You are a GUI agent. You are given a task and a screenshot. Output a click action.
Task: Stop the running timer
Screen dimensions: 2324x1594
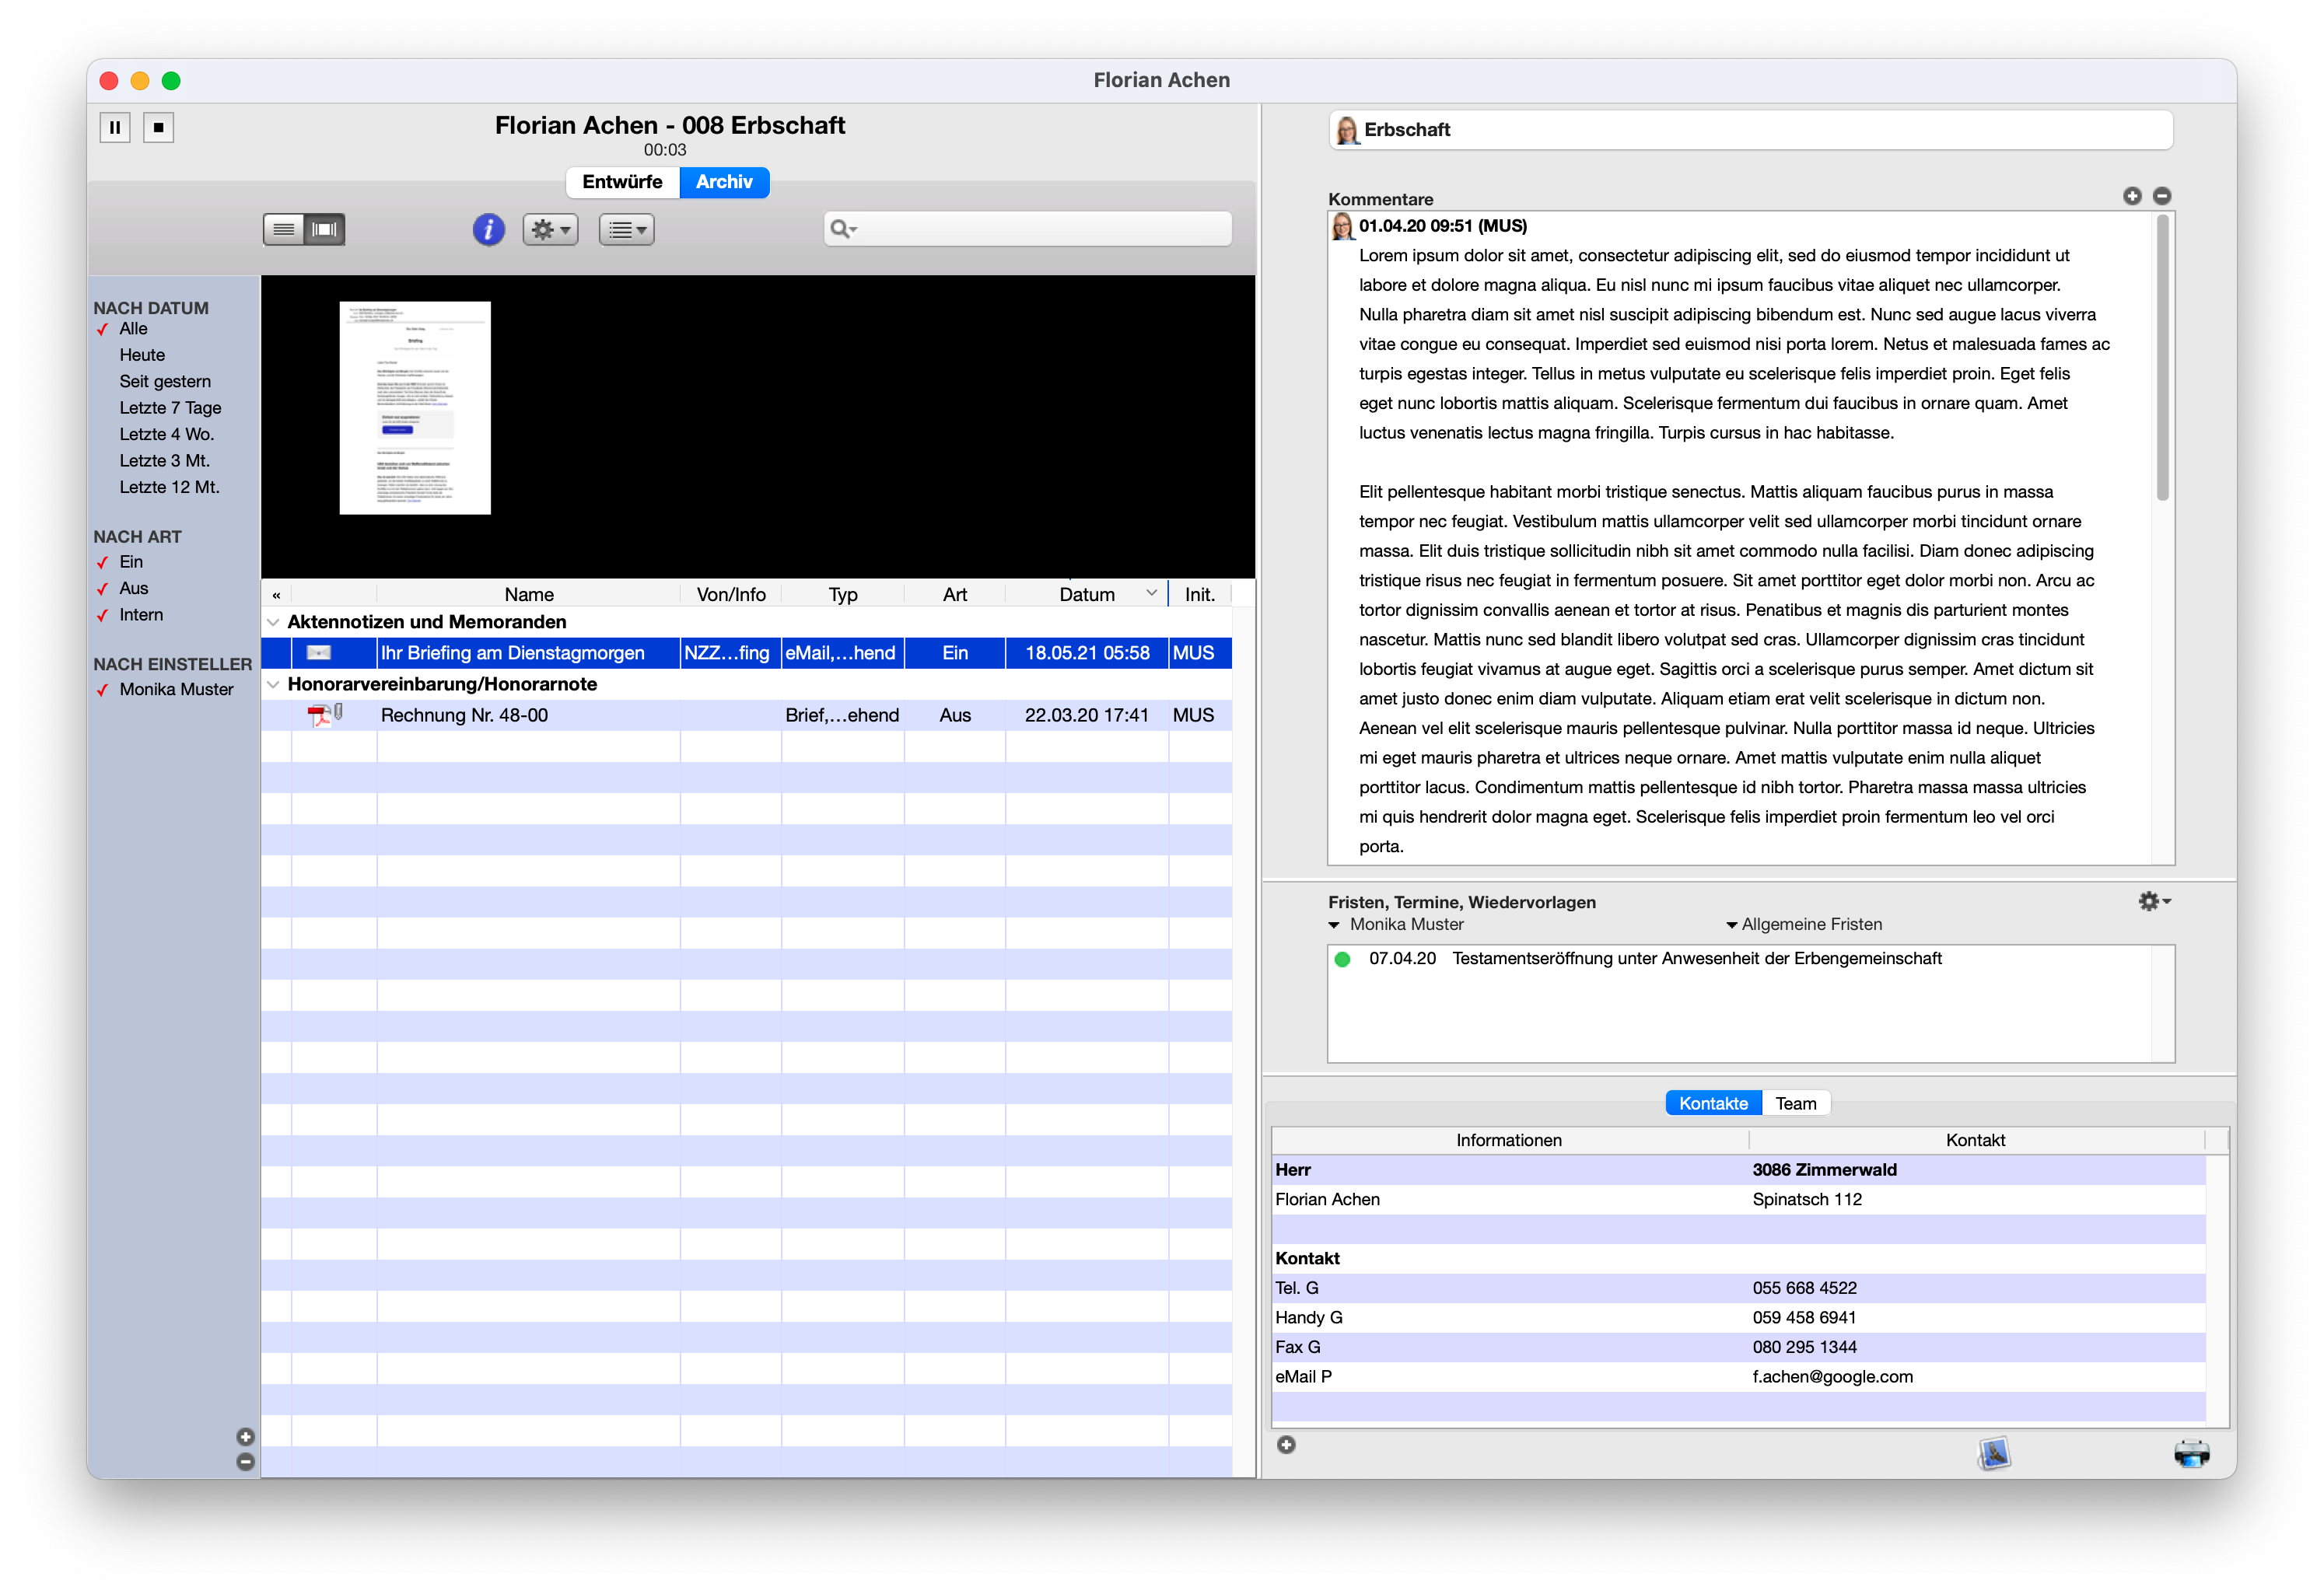coord(158,128)
